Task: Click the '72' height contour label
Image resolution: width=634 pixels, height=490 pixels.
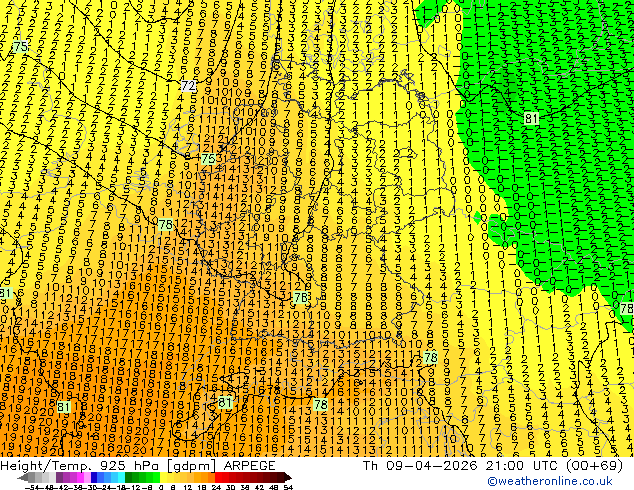Action: pyautogui.click(x=188, y=86)
